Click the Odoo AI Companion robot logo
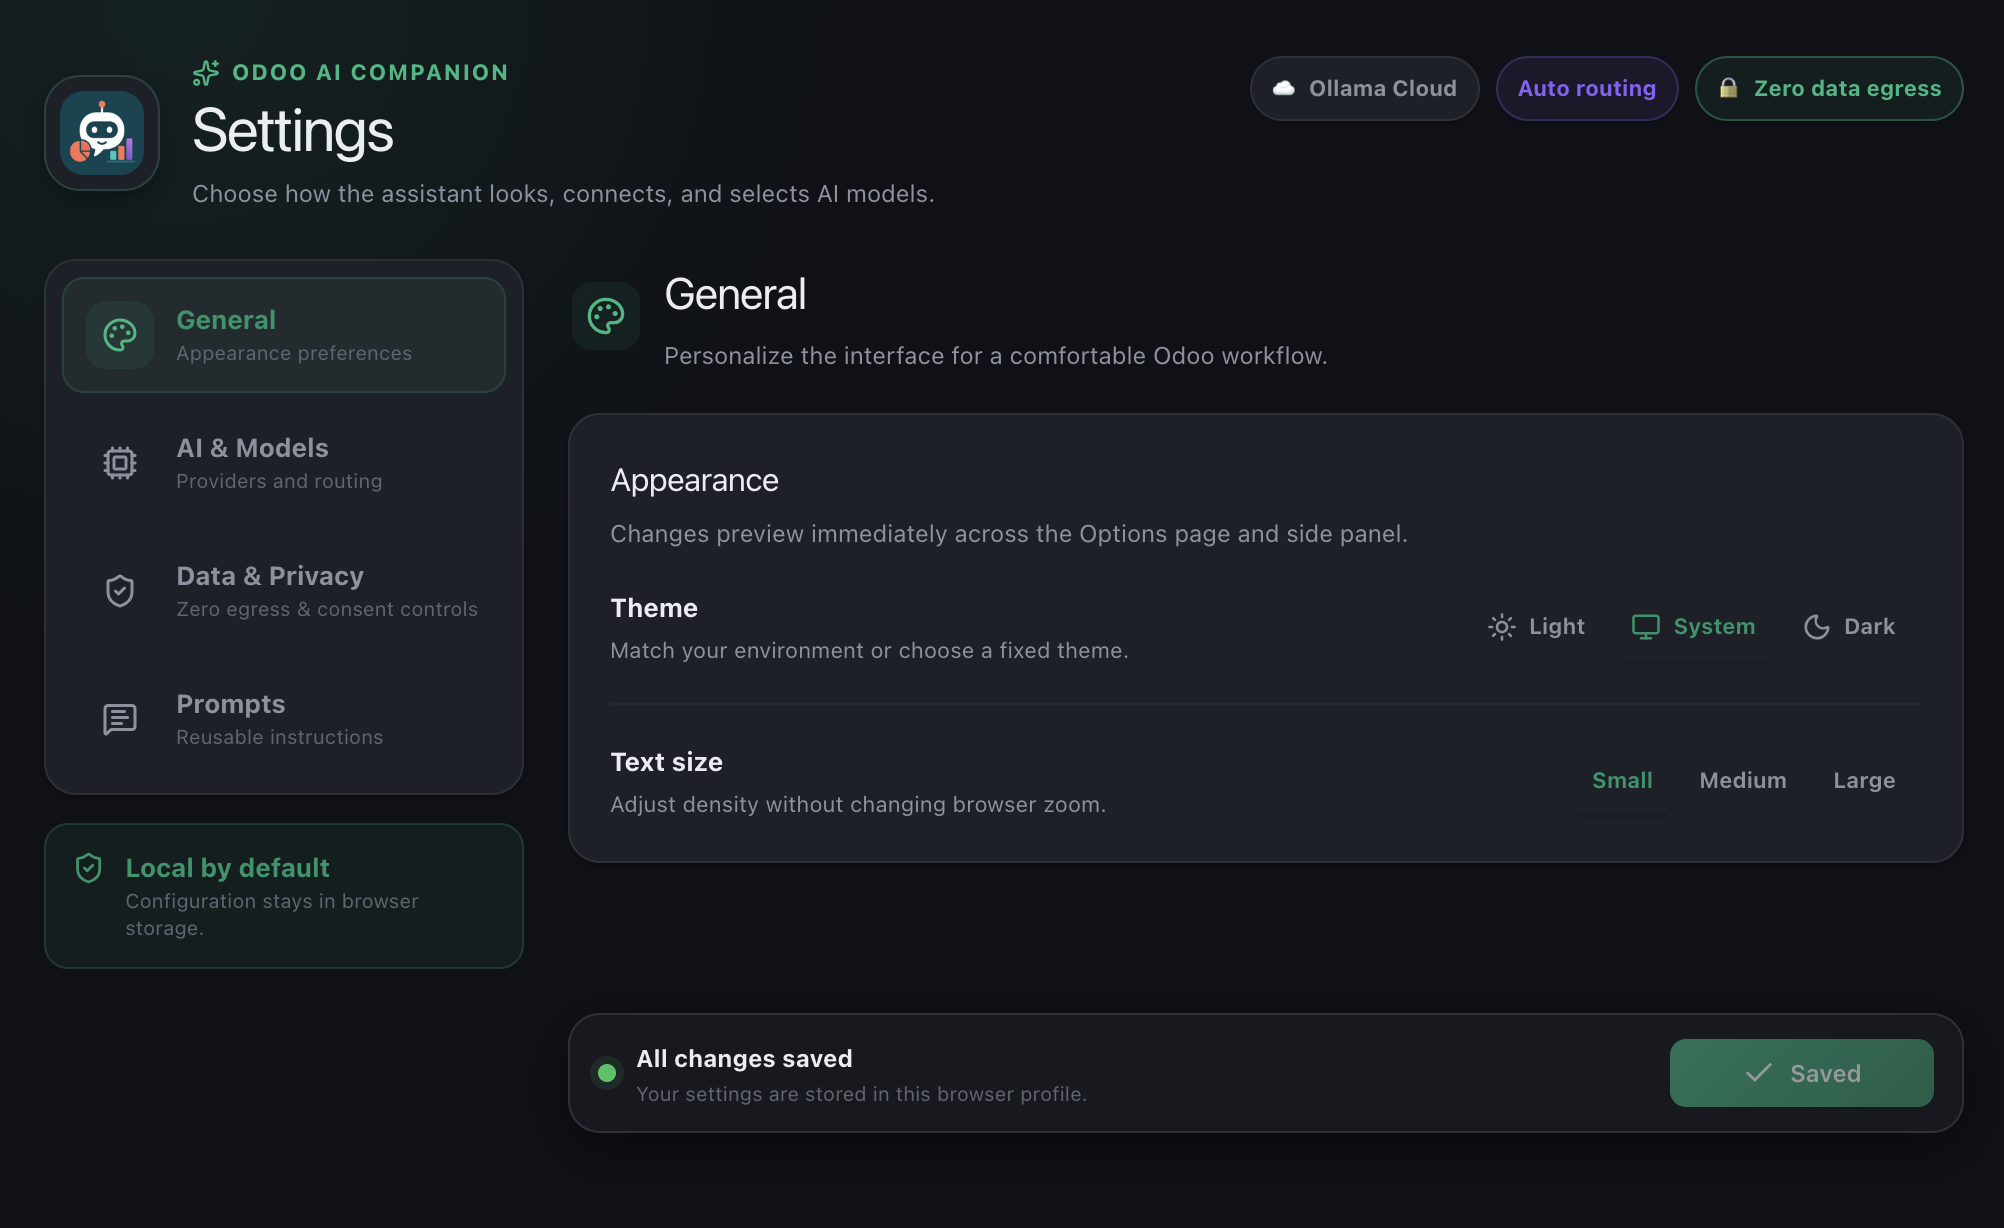 coord(102,133)
